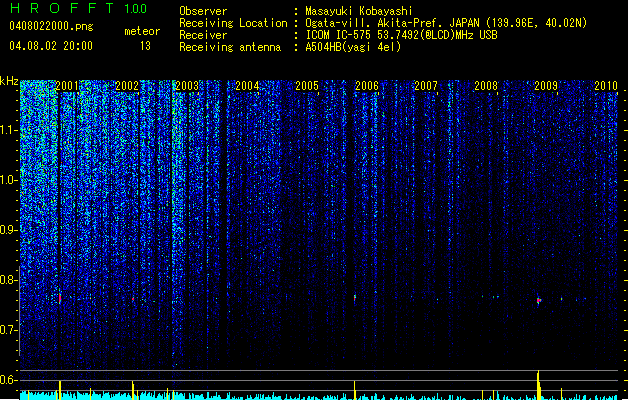Click the 2002 time marker
This screenshot has width=629, height=400.
(127, 86)
